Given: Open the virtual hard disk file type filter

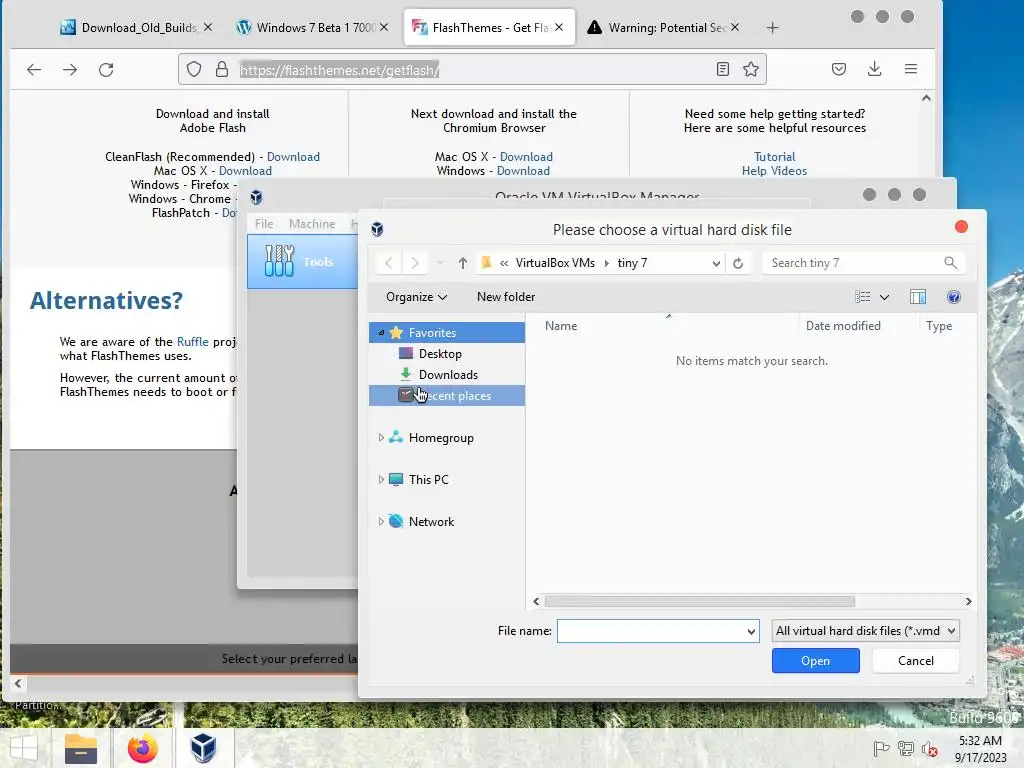Looking at the screenshot, I should 865,631.
